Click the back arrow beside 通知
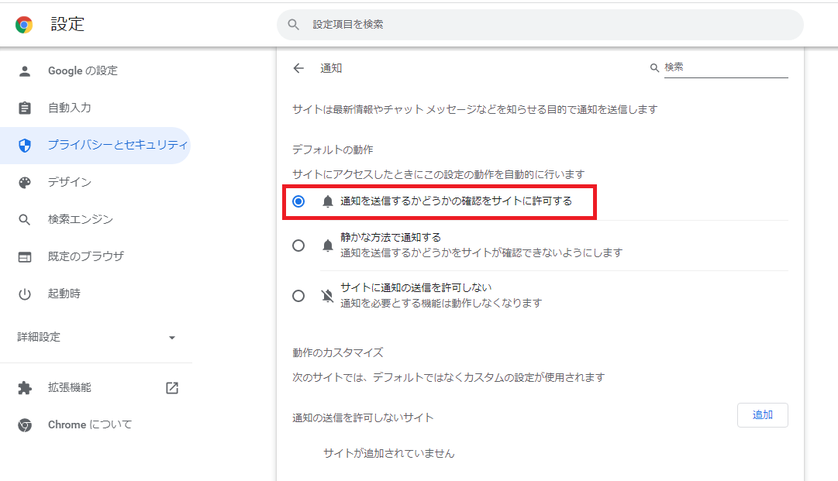The height and width of the screenshot is (481, 838). [298, 68]
